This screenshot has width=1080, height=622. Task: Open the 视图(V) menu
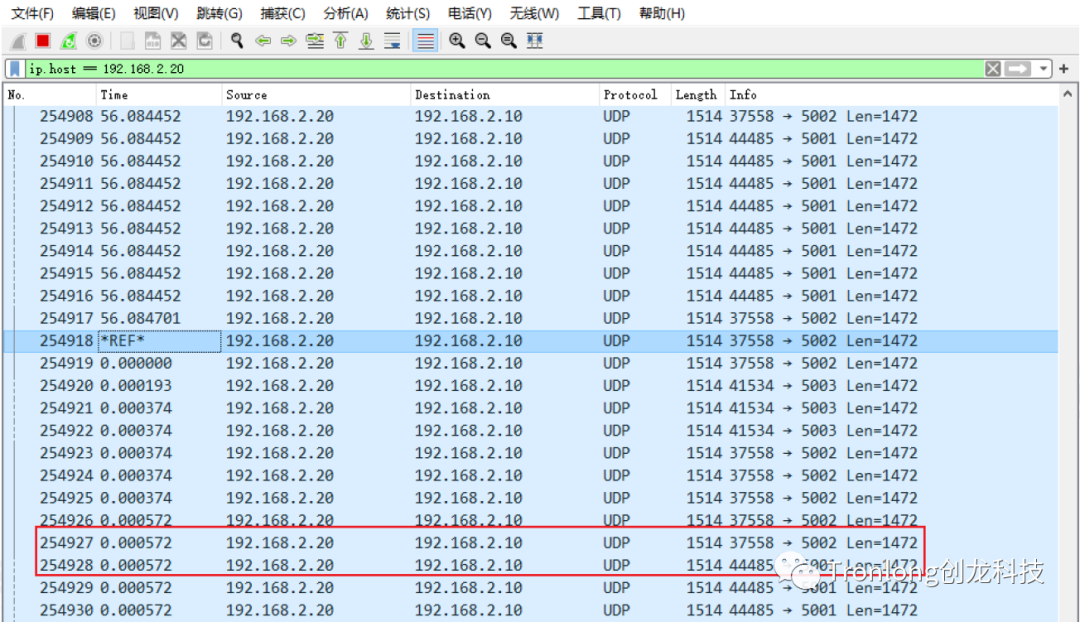tap(156, 13)
